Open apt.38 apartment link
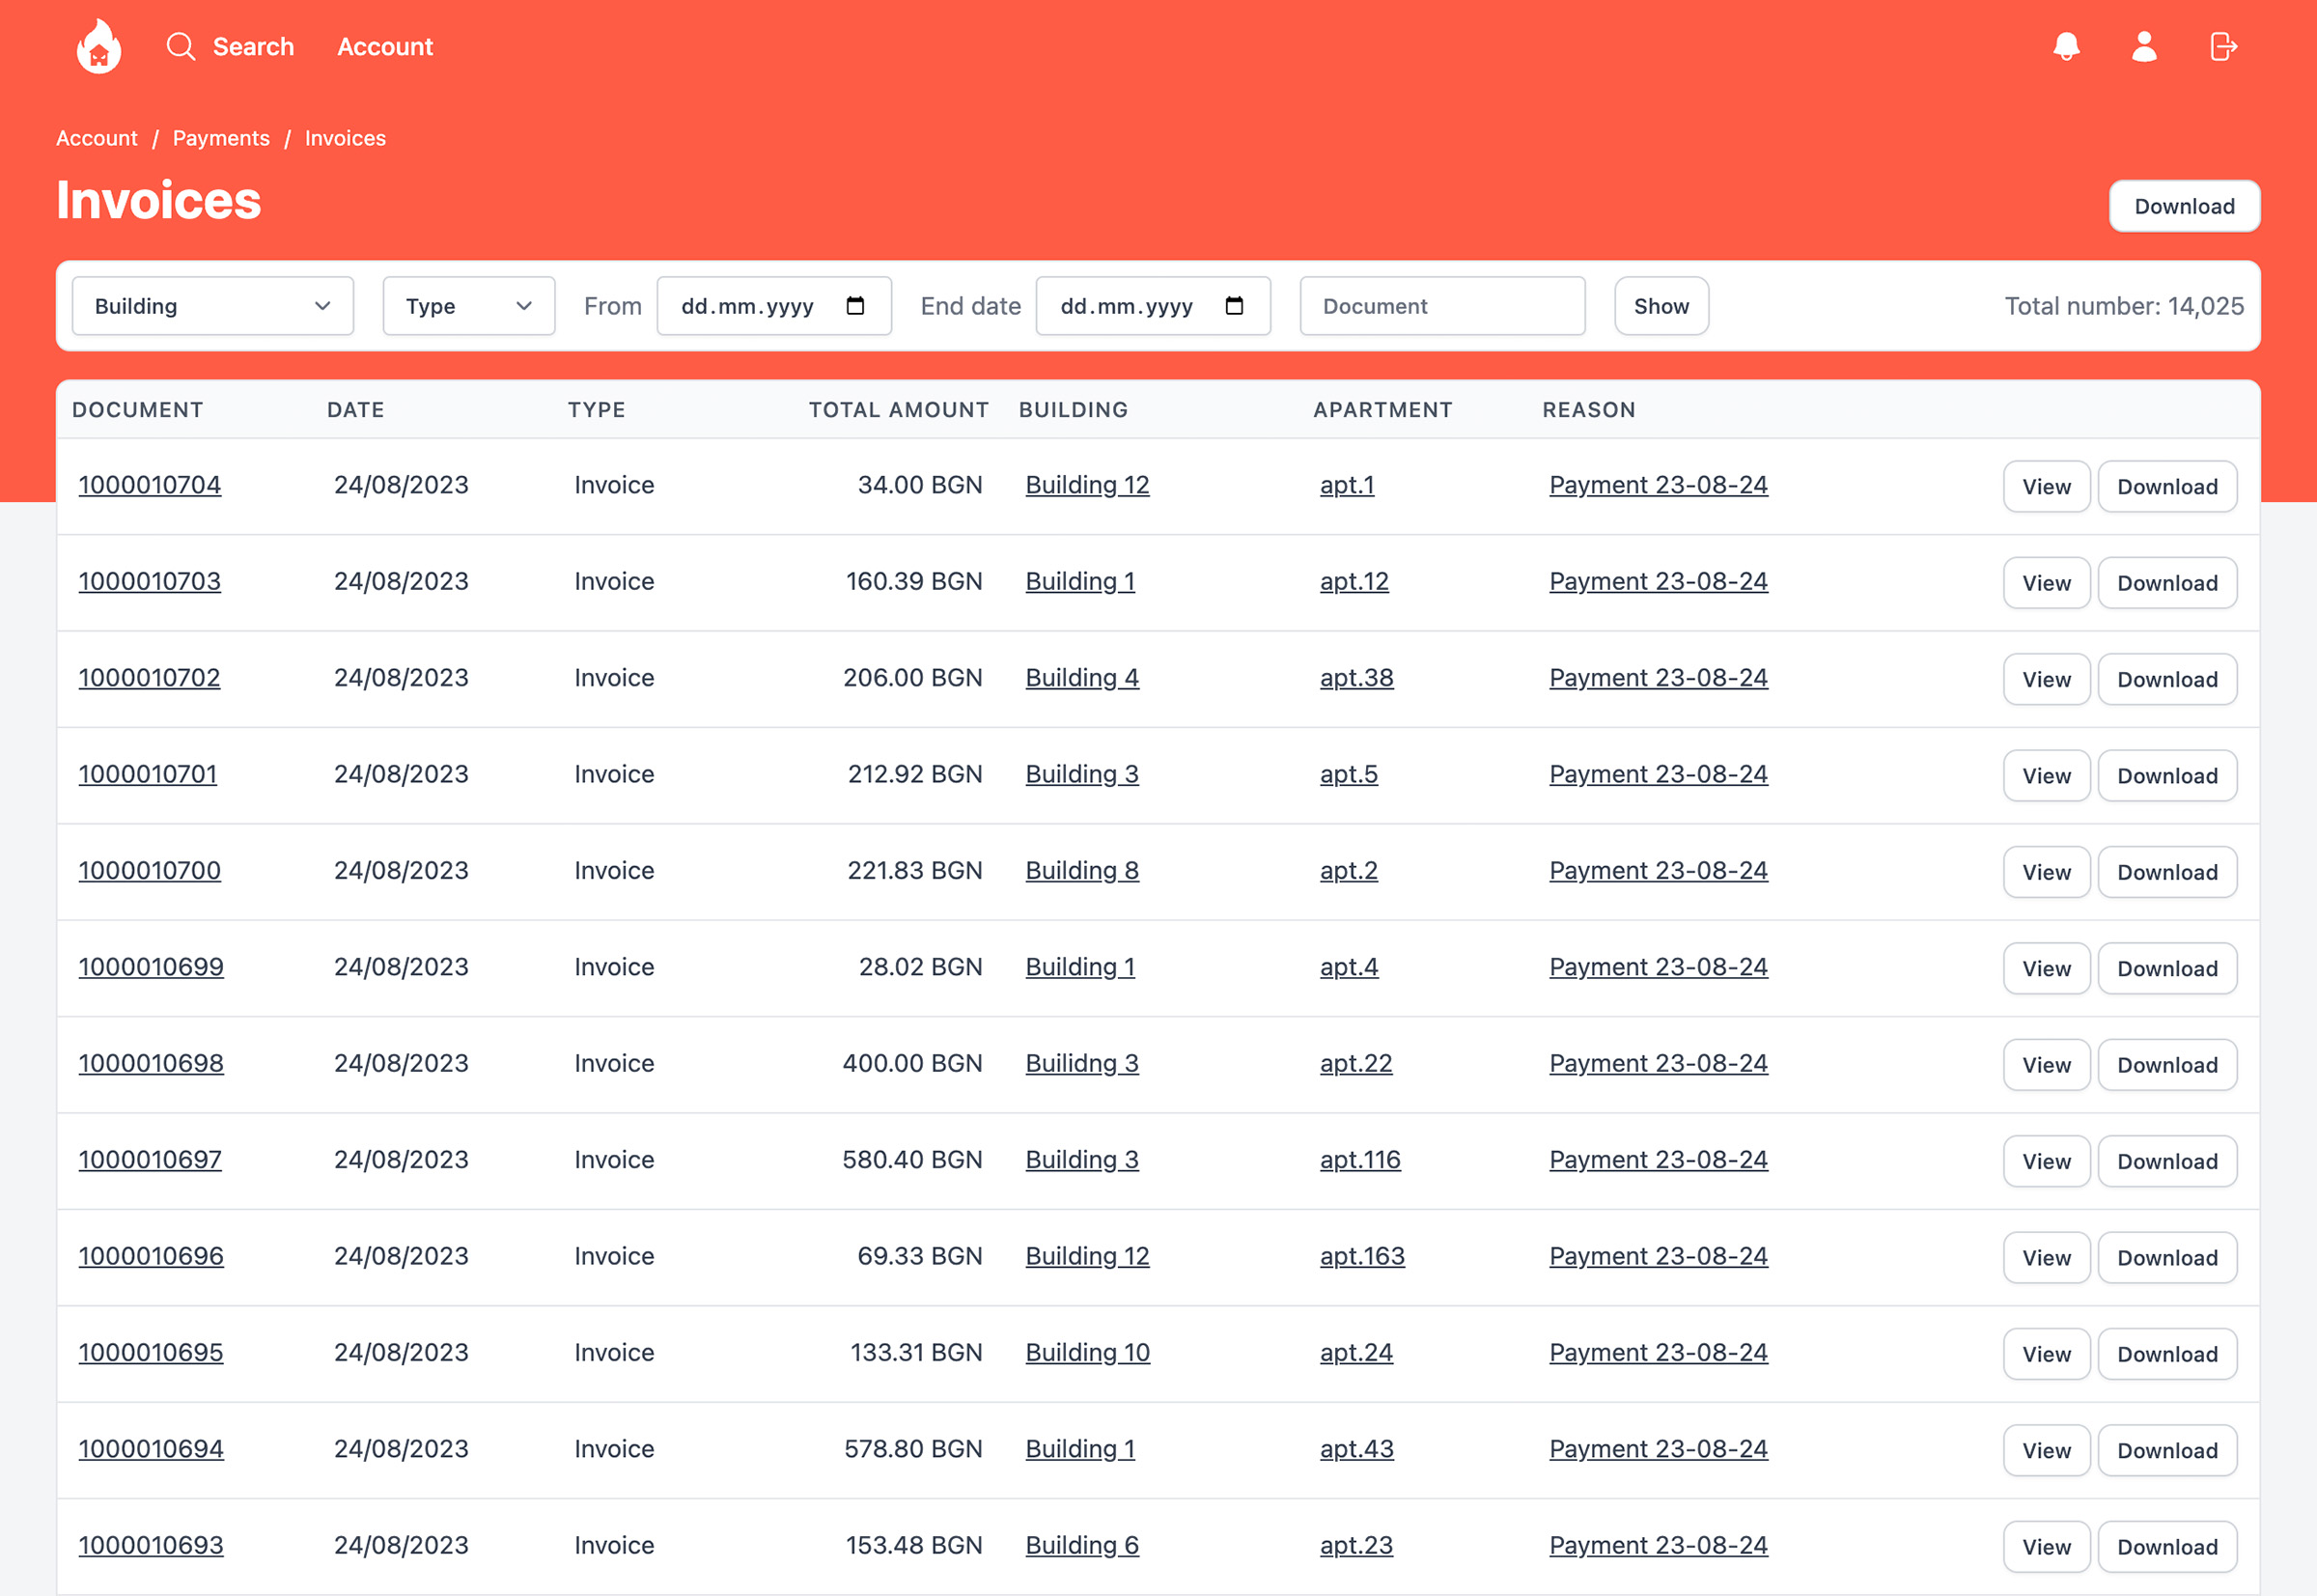Screen dimensions: 2317x1596 coord(1356,678)
